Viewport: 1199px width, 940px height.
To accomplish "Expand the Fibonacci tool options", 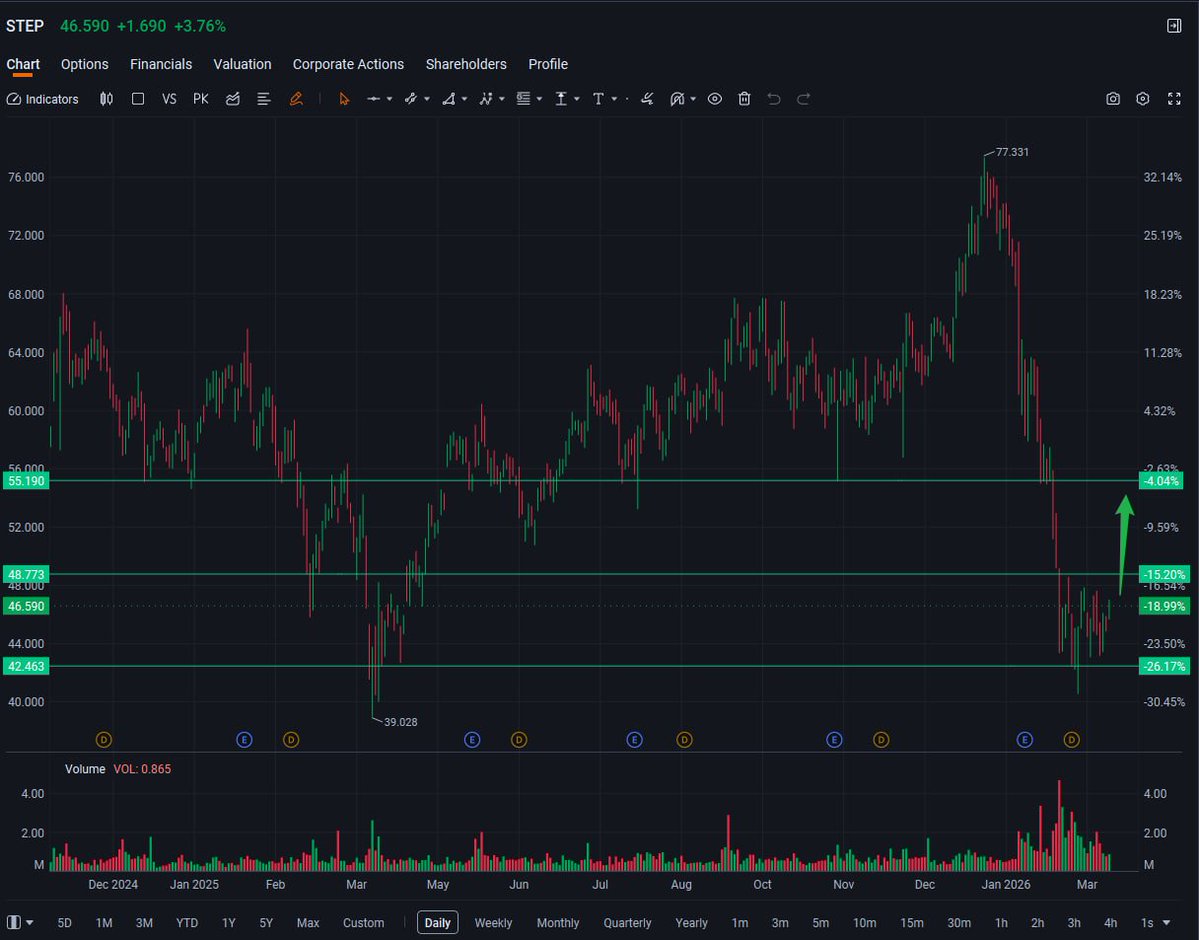I will point(539,99).
